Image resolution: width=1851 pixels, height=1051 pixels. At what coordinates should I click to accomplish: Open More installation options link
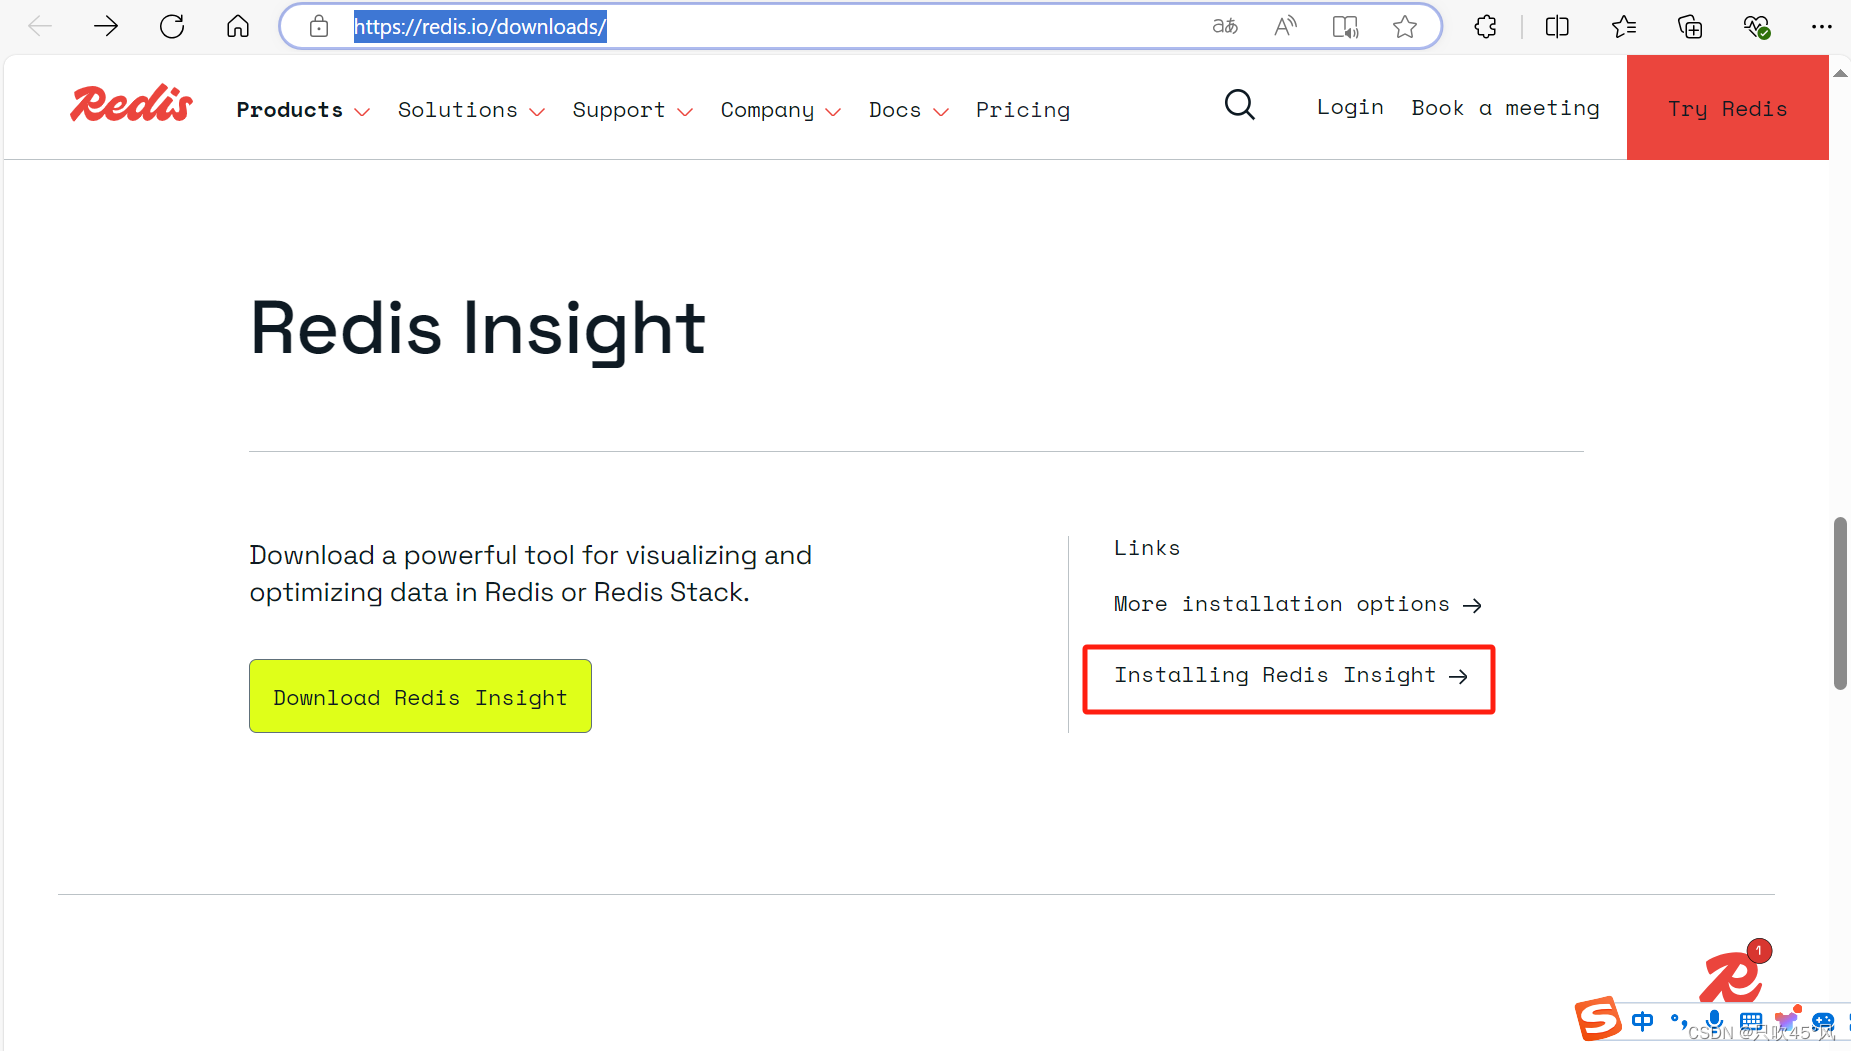coord(1297,604)
